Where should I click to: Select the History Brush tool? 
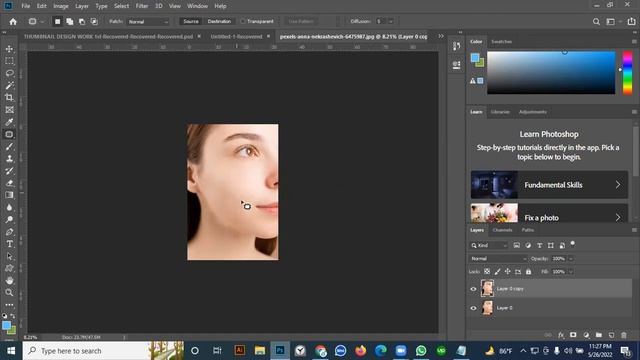point(9,171)
